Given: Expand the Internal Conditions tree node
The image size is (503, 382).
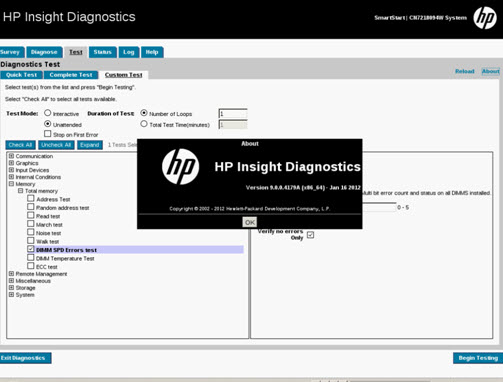Looking at the screenshot, I should click(x=11, y=177).
